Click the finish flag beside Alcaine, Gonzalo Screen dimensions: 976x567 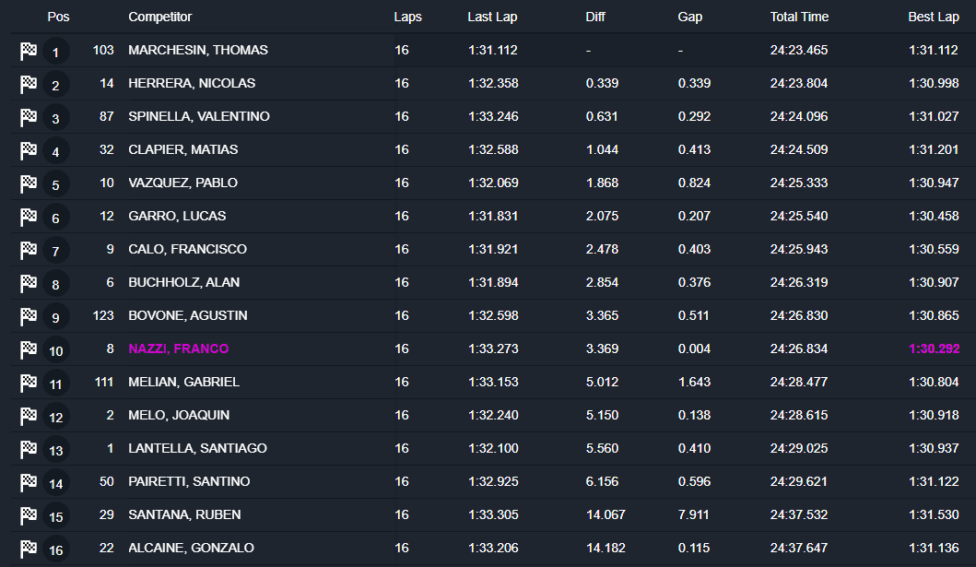click(x=28, y=548)
